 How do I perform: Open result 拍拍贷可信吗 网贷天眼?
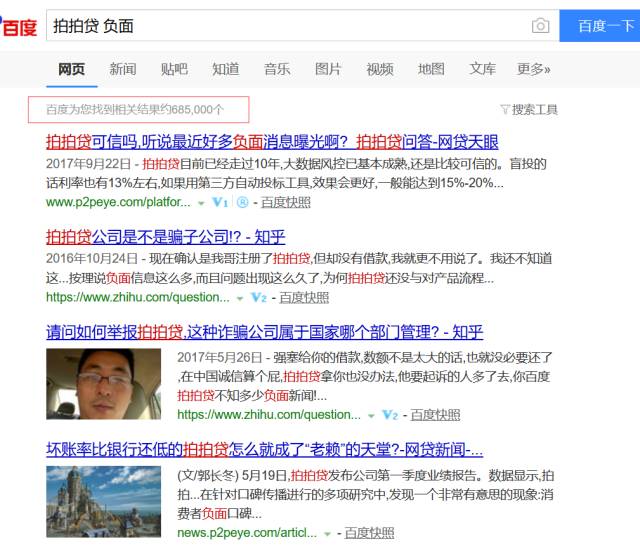272,142
